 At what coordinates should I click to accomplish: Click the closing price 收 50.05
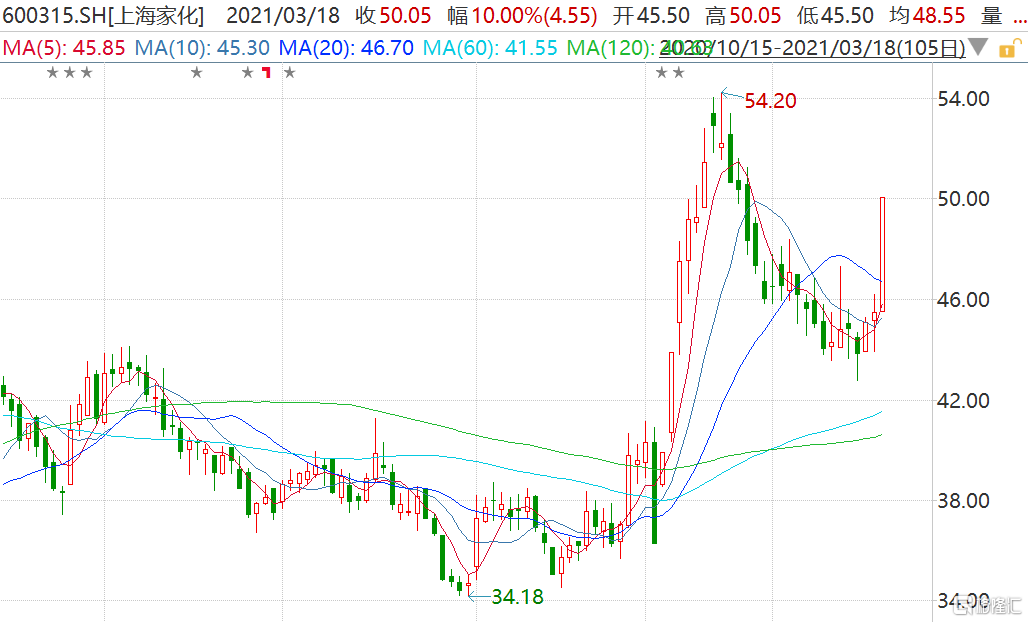coord(393,16)
